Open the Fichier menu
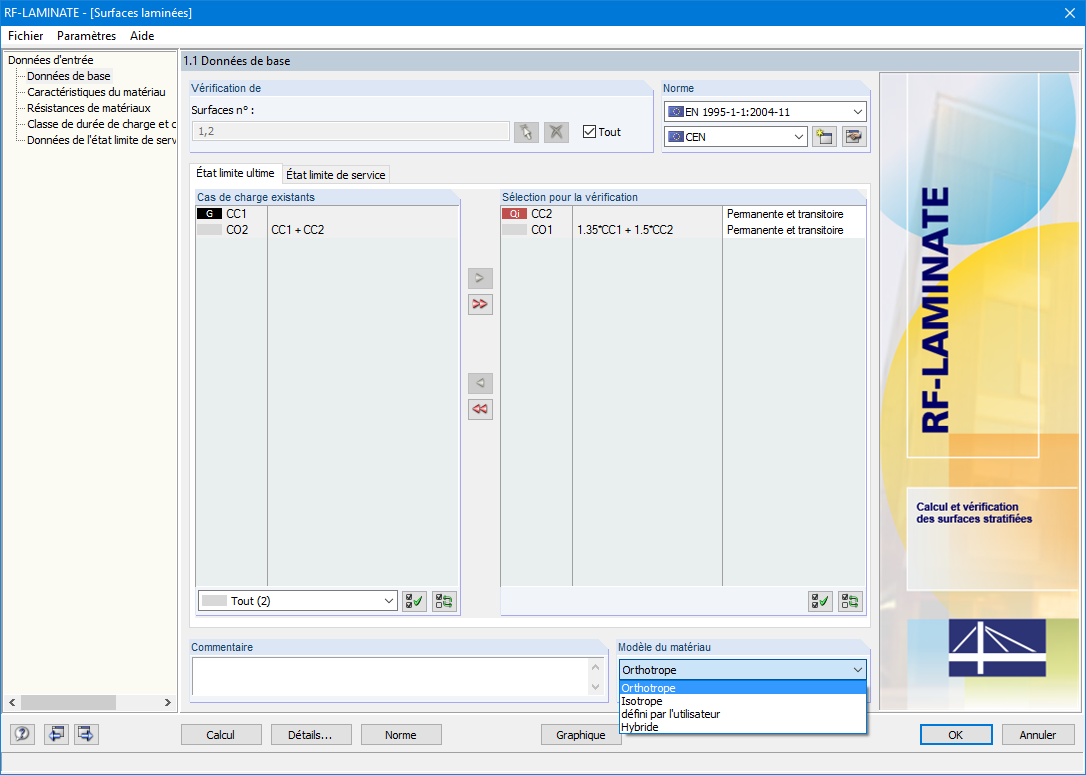 (26, 36)
